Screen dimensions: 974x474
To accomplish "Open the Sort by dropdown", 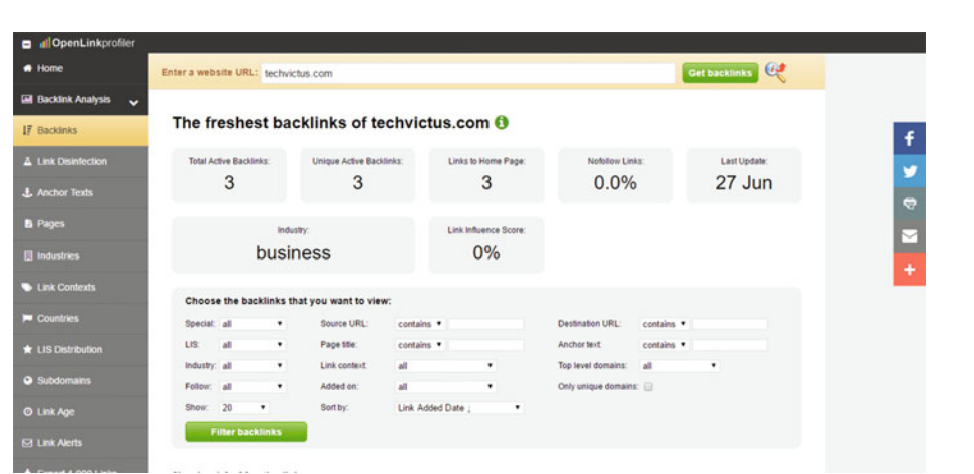I will pyautogui.click(x=459, y=408).
